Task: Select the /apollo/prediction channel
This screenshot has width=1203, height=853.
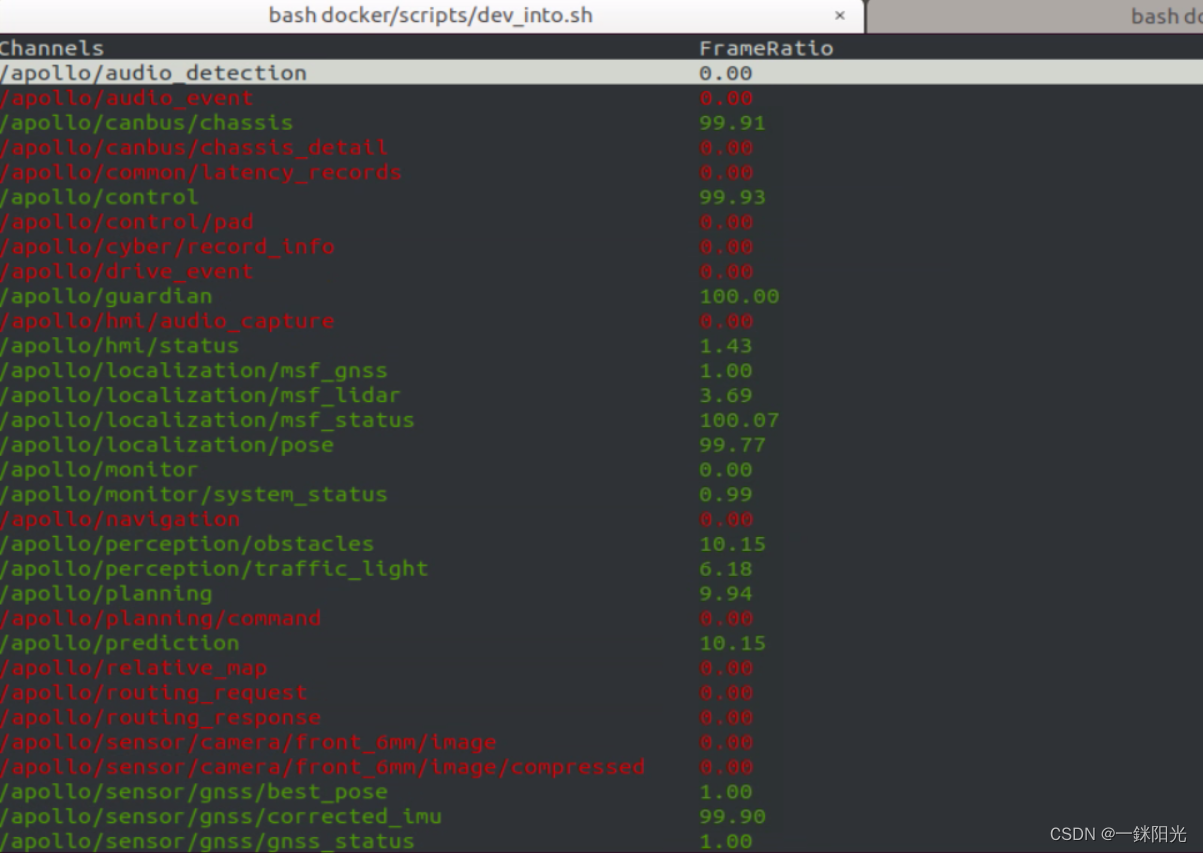Action: (x=120, y=643)
